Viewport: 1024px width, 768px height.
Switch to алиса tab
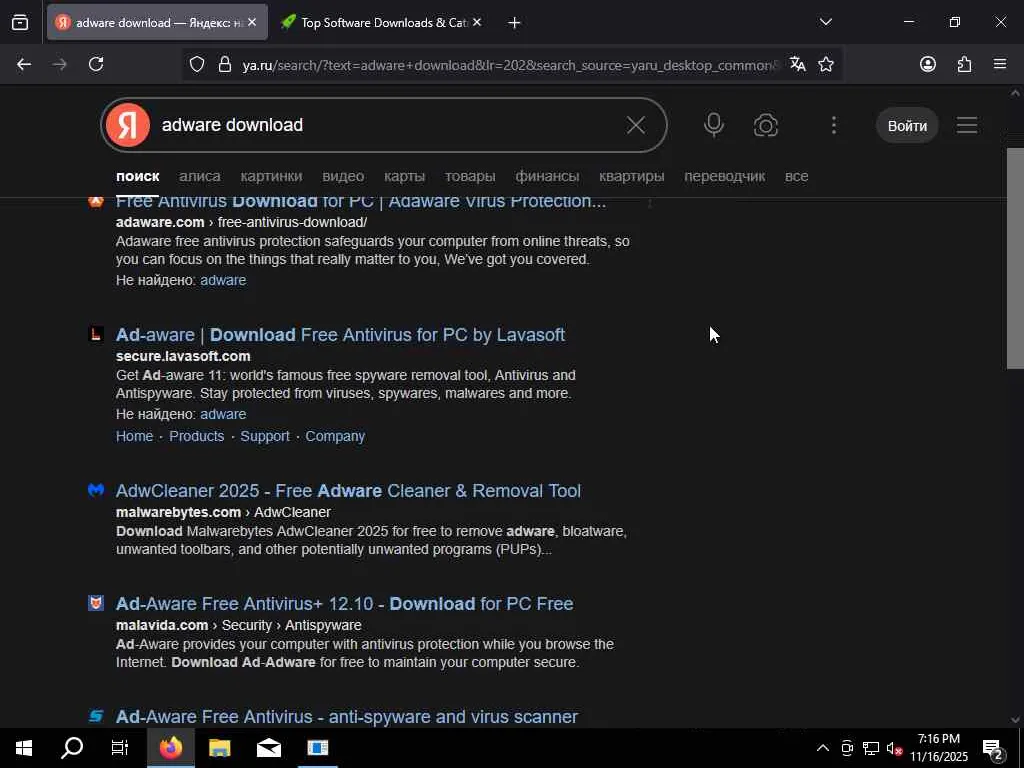tap(200, 176)
